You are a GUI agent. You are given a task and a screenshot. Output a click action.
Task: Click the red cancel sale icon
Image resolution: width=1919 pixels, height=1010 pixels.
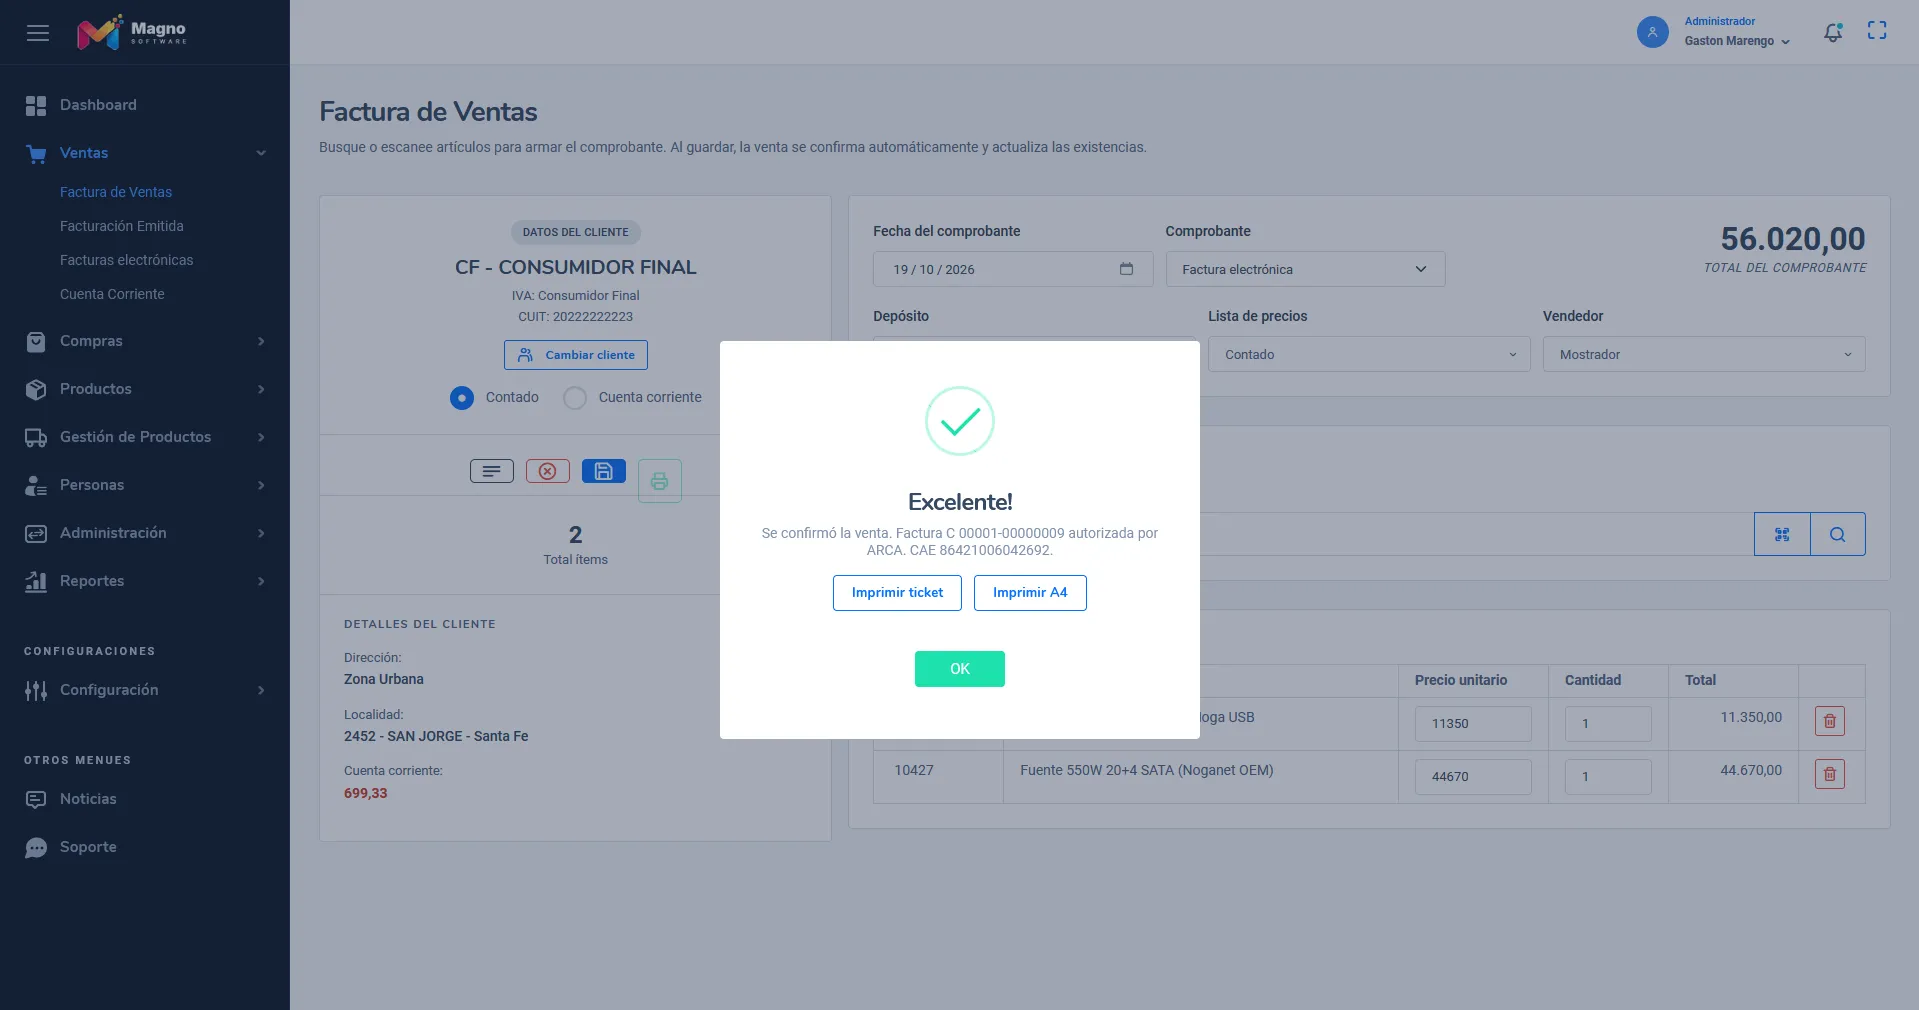tap(548, 471)
